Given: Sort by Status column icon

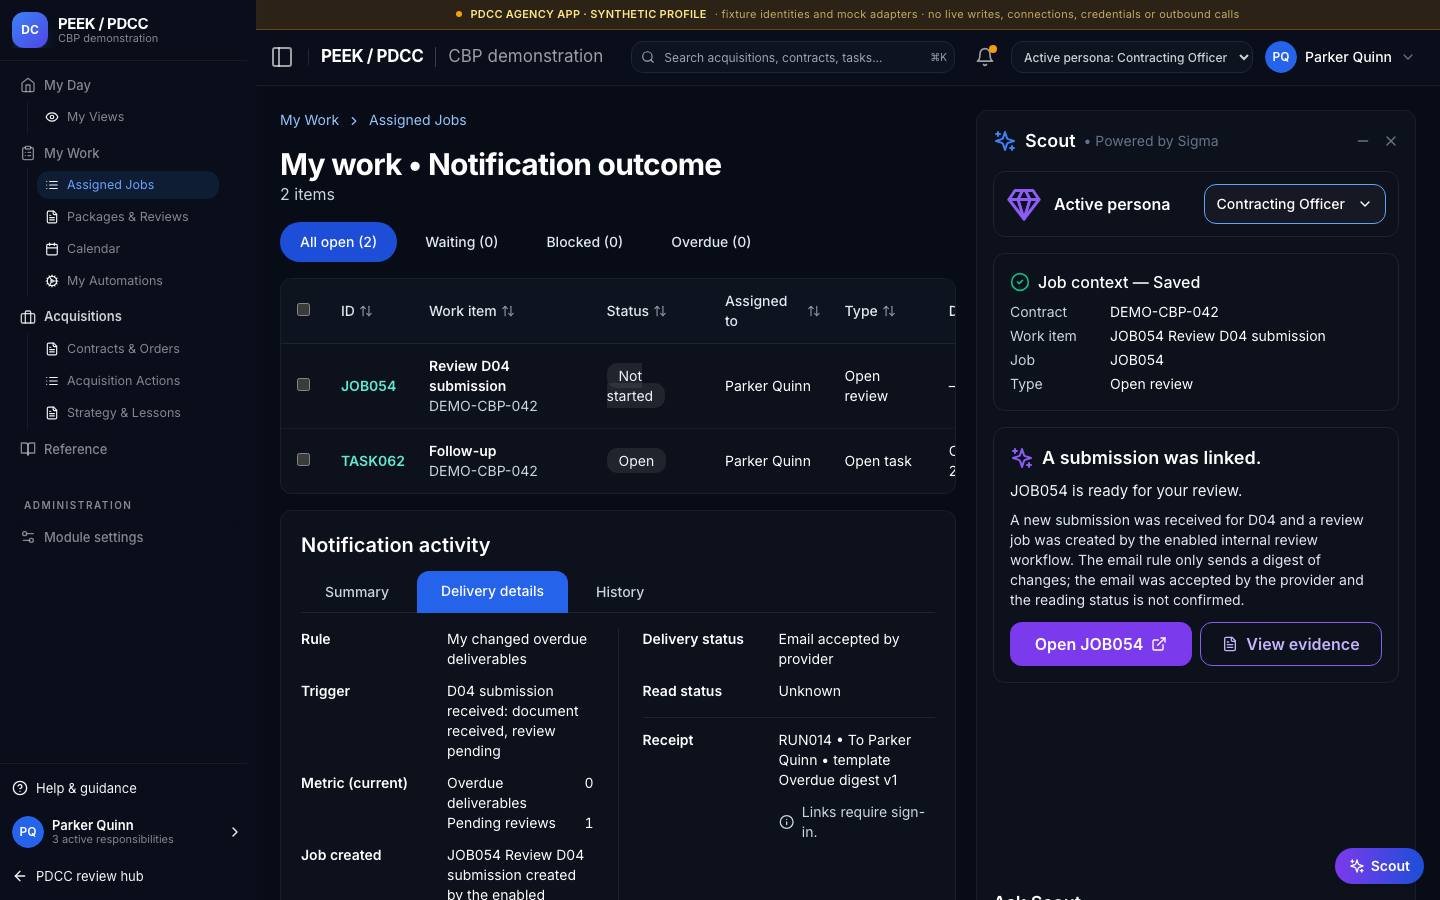Looking at the screenshot, I should coord(660,311).
